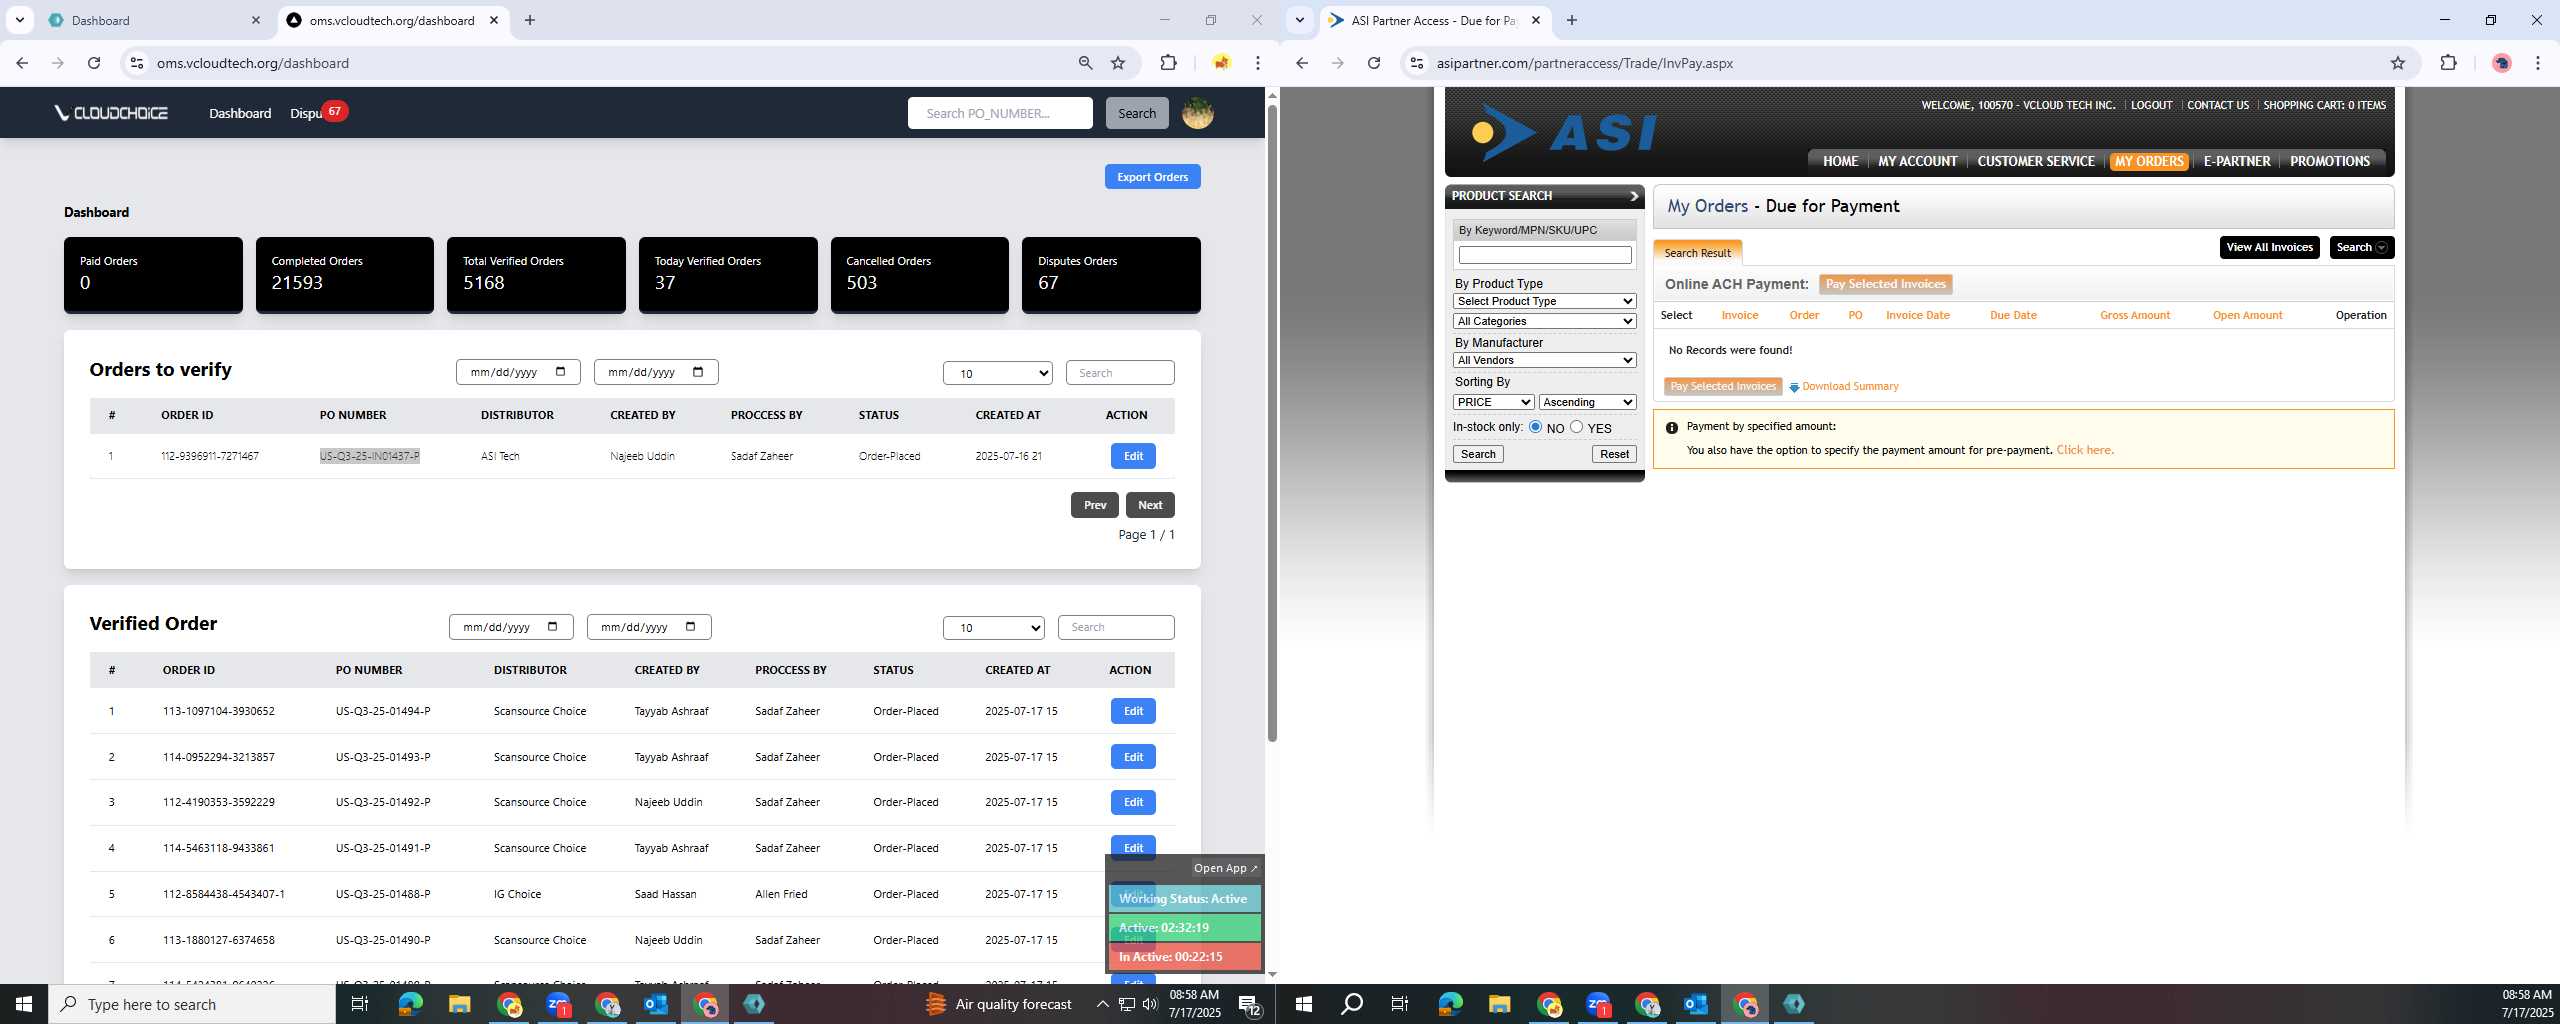
Task: Switch to the Dashboard browser tab
Action: tap(155, 20)
